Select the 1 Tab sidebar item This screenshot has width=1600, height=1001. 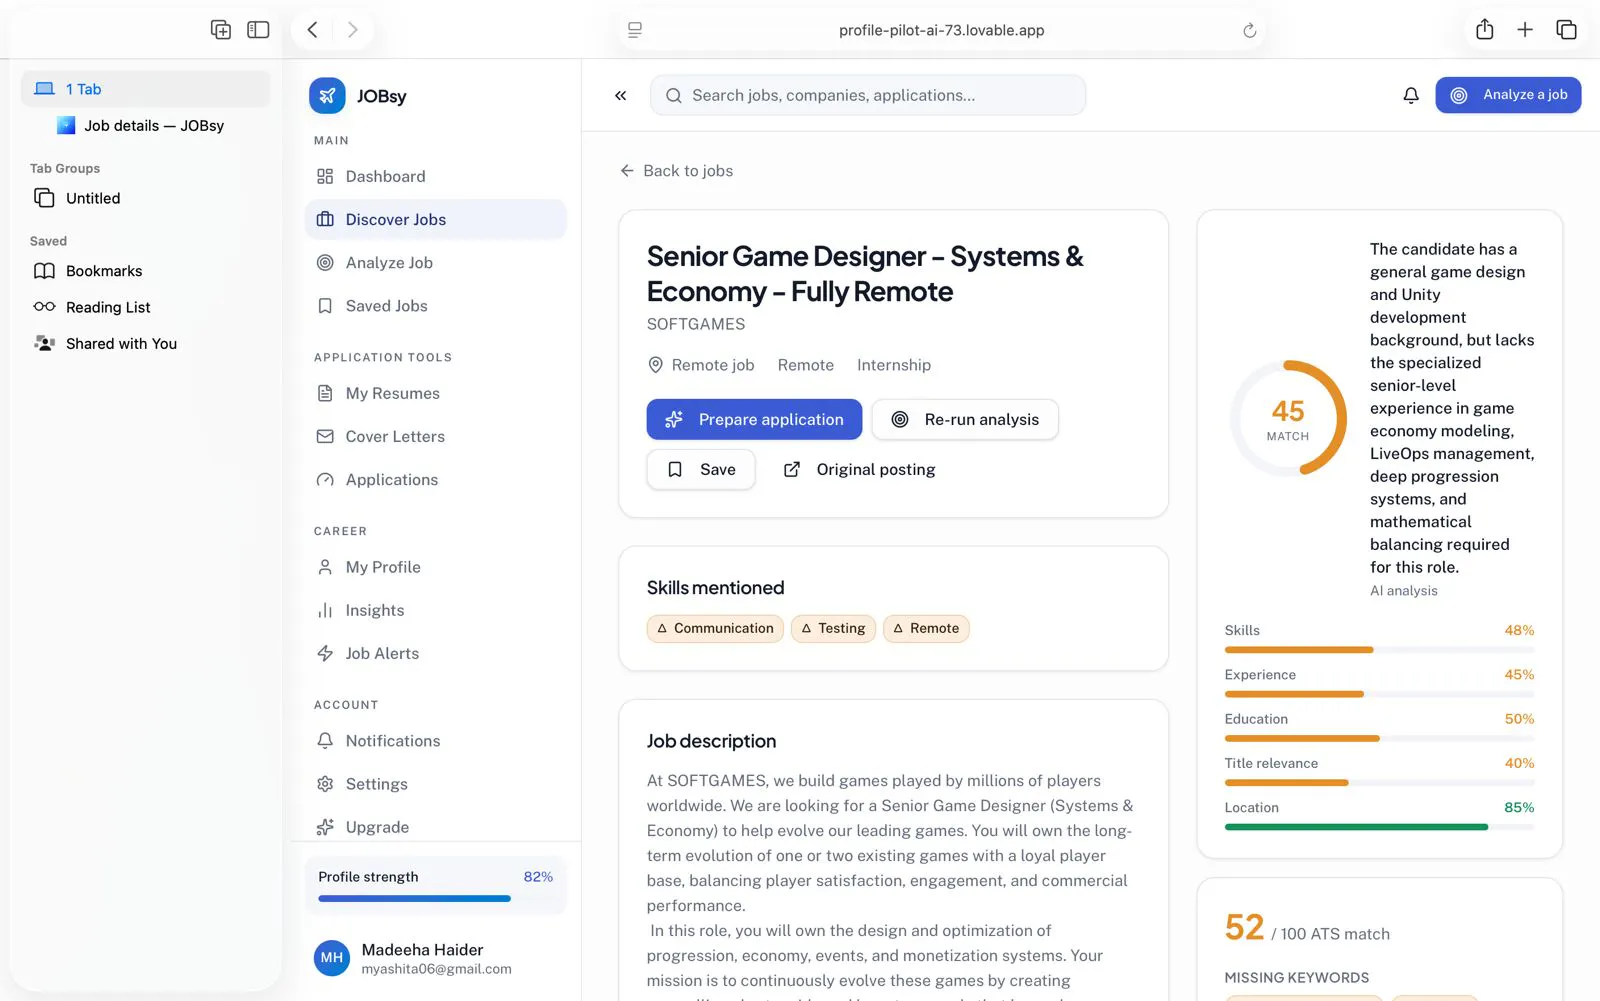(x=146, y=89)
